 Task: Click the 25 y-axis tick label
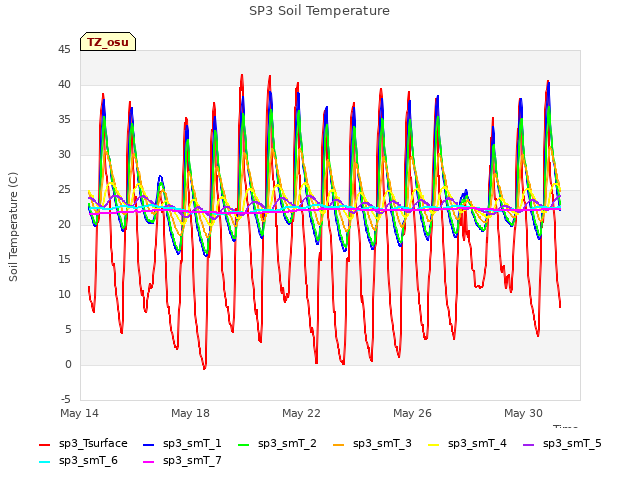coord(64,189)
